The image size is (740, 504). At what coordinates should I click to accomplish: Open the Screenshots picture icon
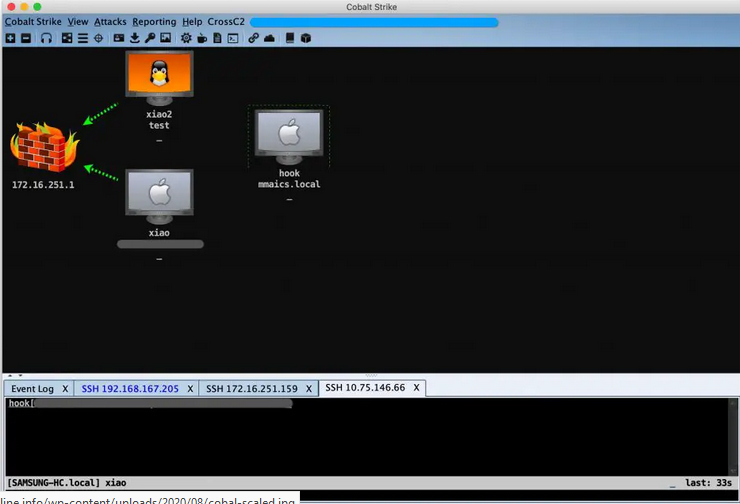(166, 38)
